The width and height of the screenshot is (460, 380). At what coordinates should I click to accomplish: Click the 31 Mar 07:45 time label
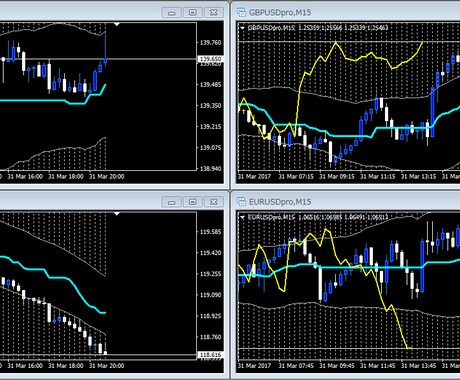point(296,366)
